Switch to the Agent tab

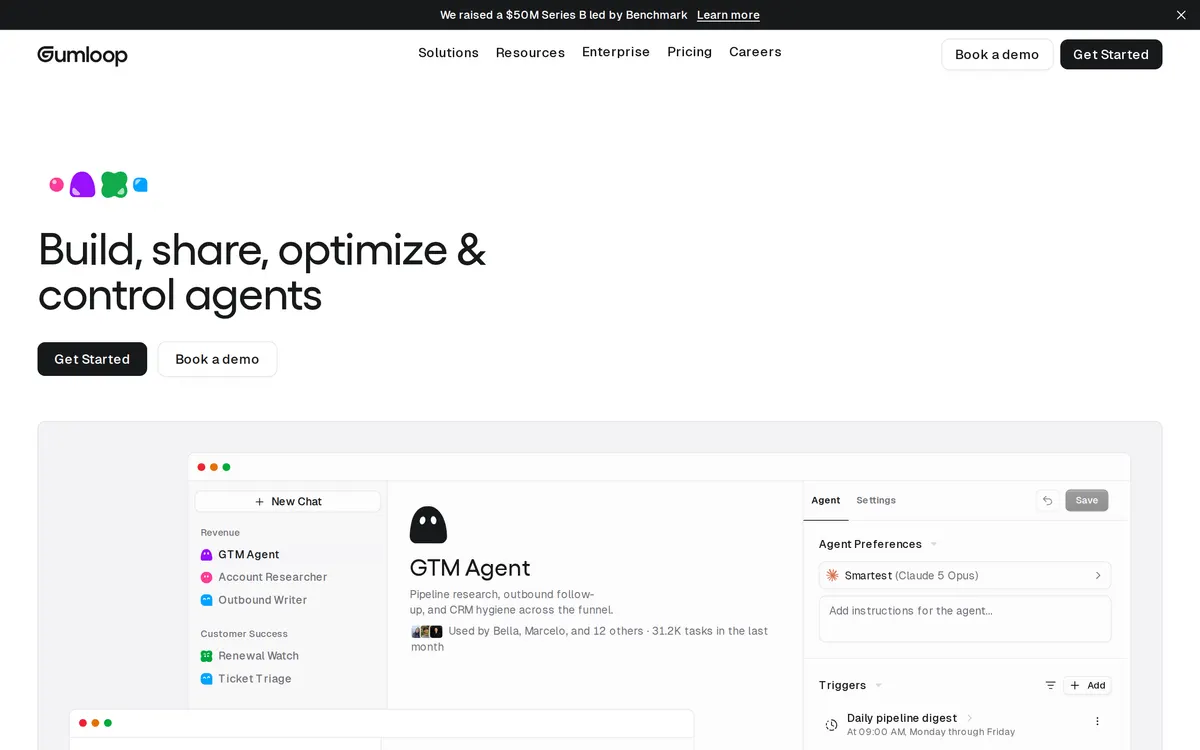[826, 500]
